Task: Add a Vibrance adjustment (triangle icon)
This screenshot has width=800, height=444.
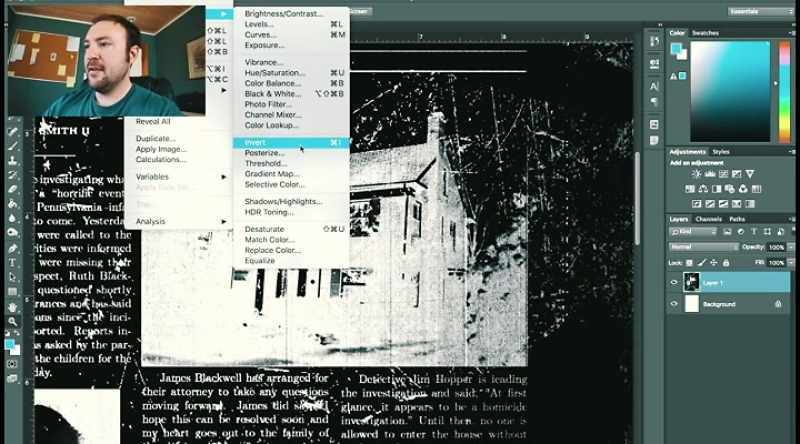Action: (x=749, y=174)
